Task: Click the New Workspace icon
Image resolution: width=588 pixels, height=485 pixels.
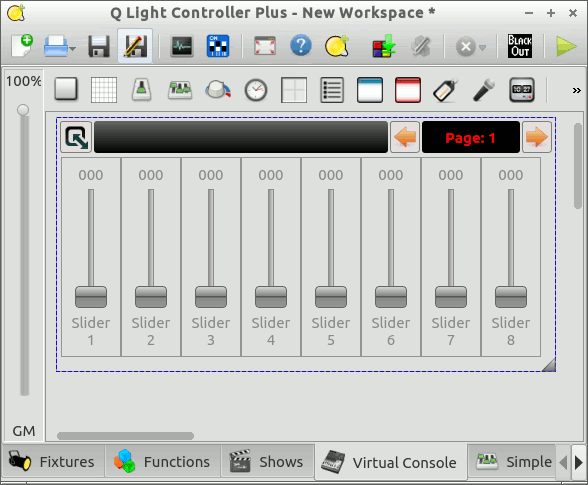Action: point(22,46)
